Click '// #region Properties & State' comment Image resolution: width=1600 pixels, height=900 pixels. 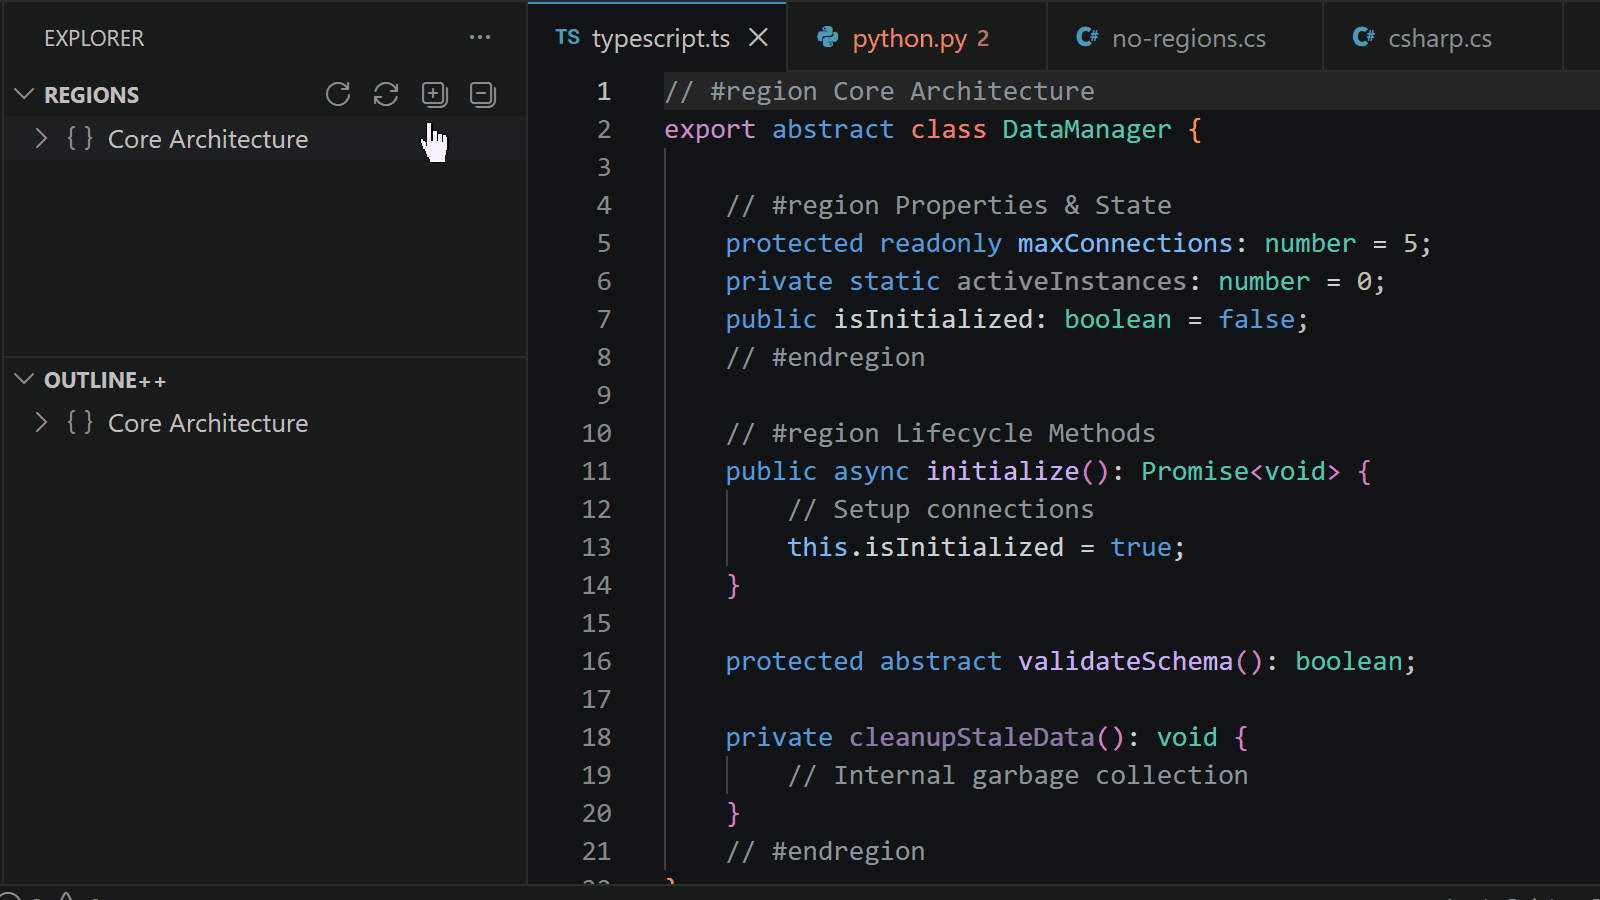[x=949, y=205]
